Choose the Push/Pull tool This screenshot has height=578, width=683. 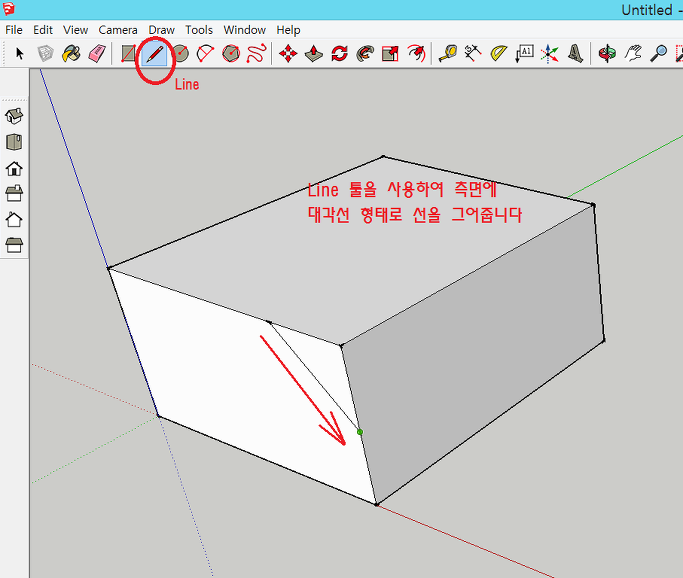314,54
